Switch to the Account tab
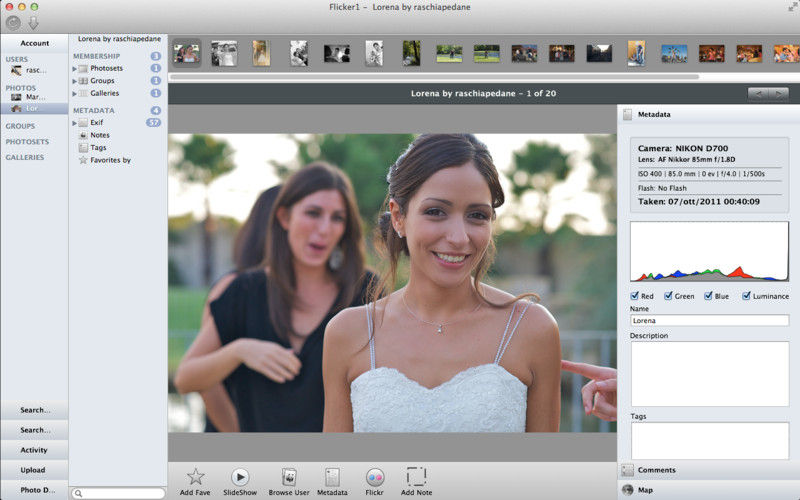This screenshot has width=800, height=500. click(x=34, y=43)
